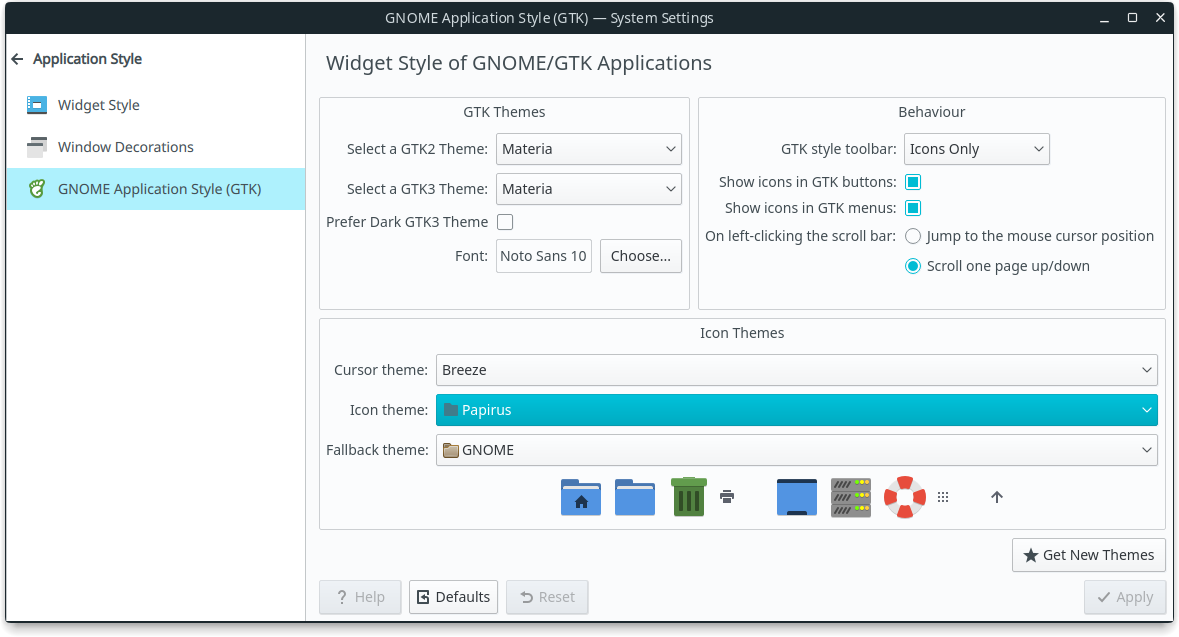This screenshot has width=1179, height=637.
Task: Select the green trash icon preview
Action: 688,497
